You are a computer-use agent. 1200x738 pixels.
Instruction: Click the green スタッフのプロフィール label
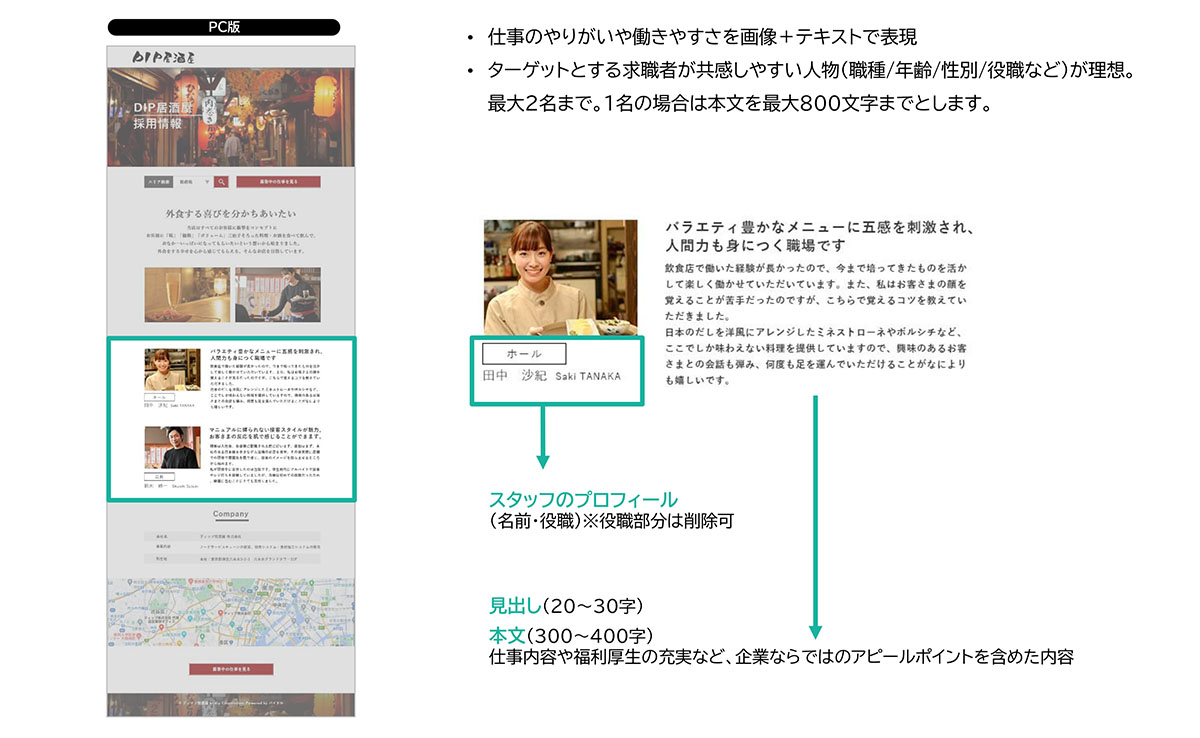tap(583, 500)
